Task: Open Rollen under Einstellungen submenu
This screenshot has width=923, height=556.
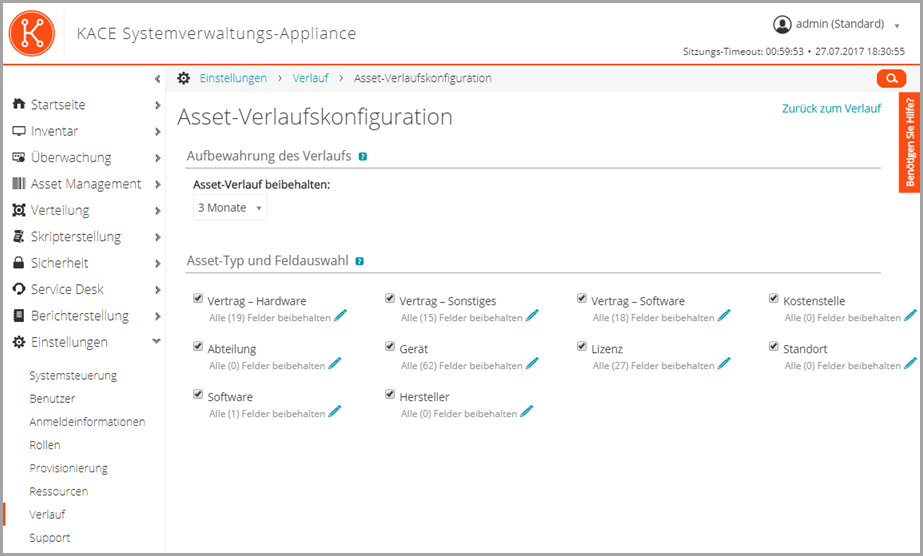Action: point(45,445)
